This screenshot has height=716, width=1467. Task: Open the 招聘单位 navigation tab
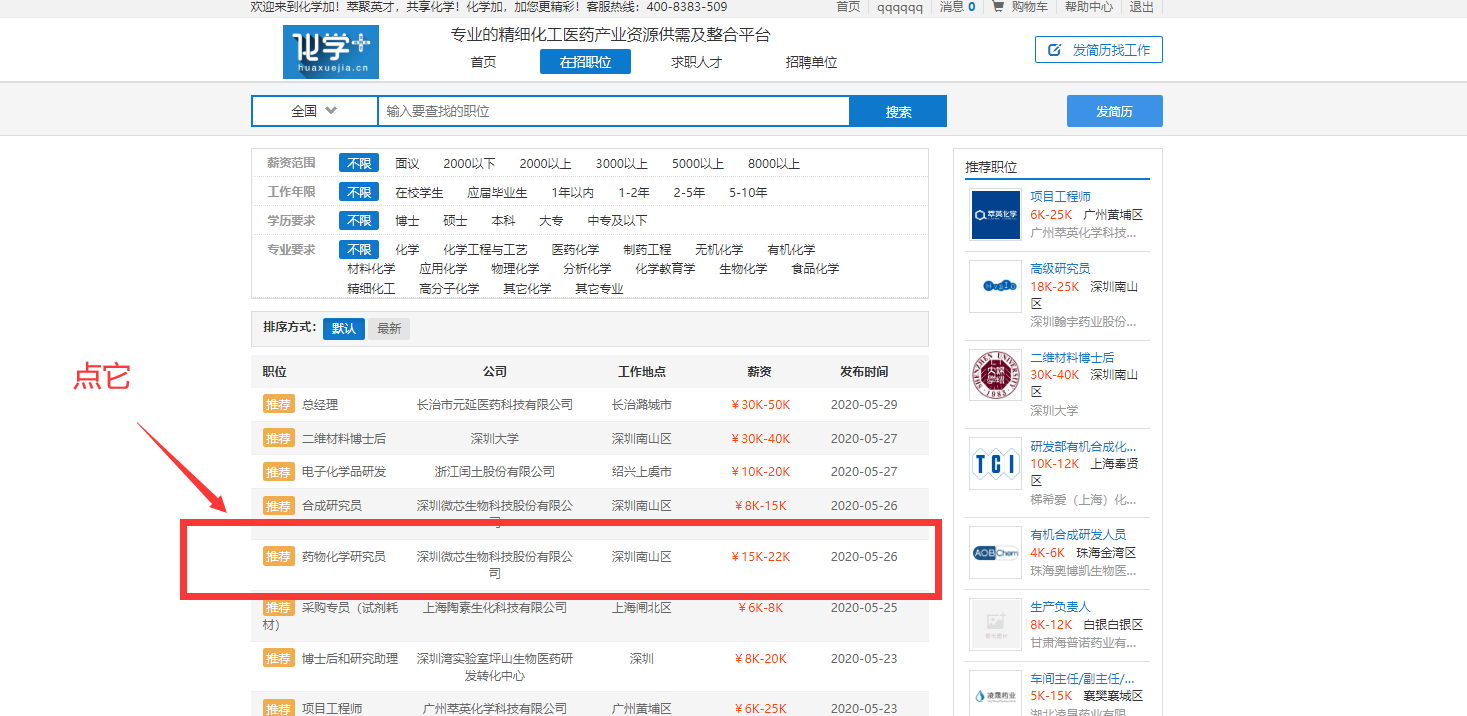tap(811, 62)
